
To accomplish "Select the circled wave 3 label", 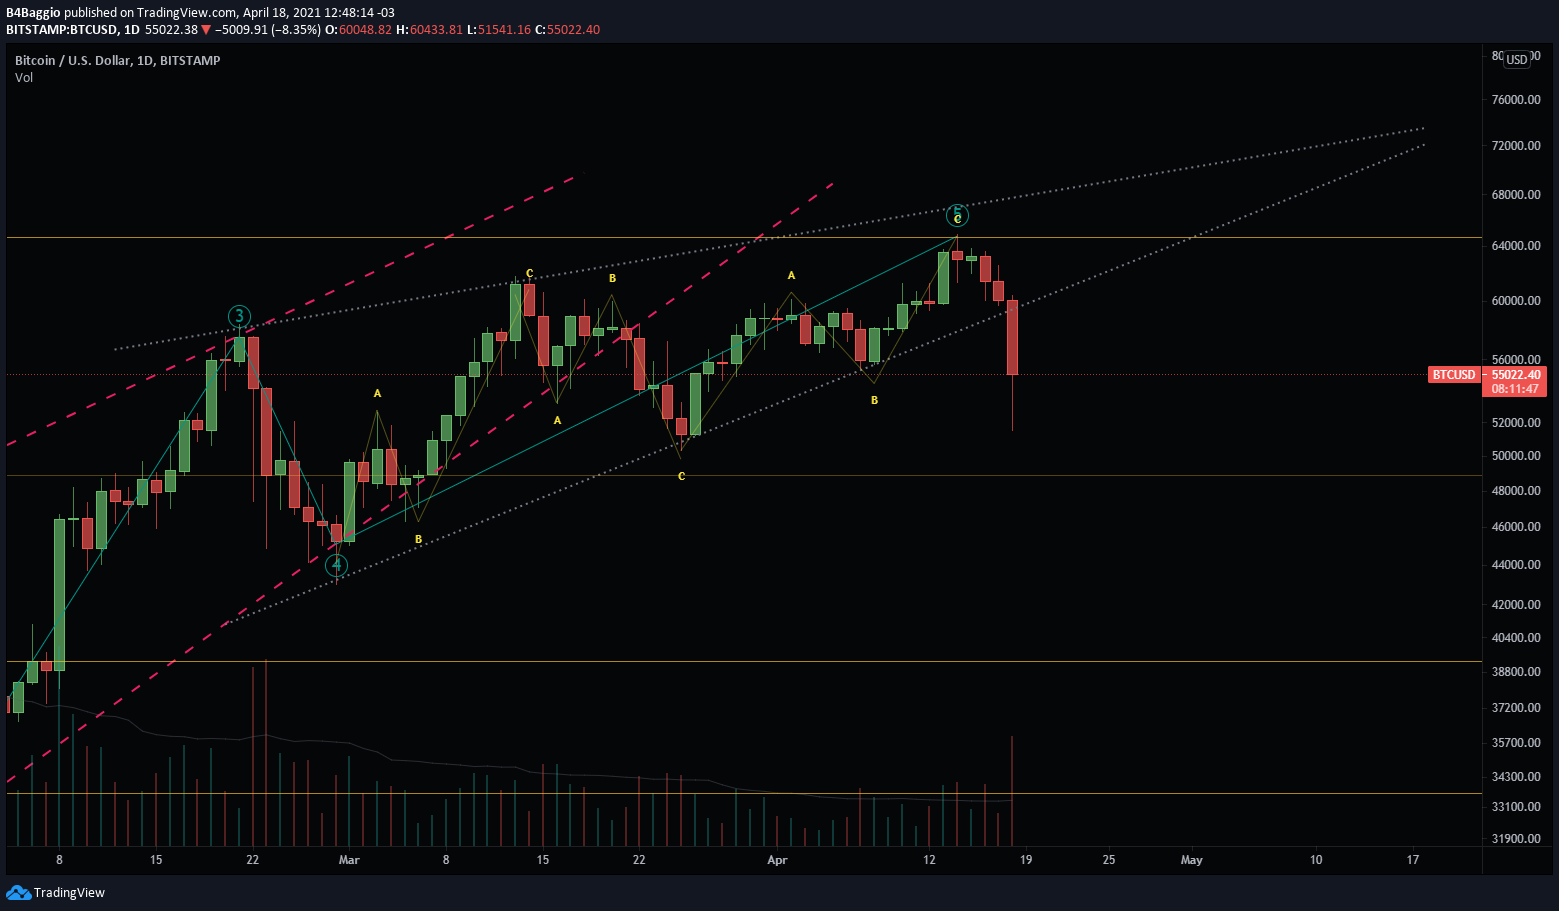I will click(x=239, y=317).
